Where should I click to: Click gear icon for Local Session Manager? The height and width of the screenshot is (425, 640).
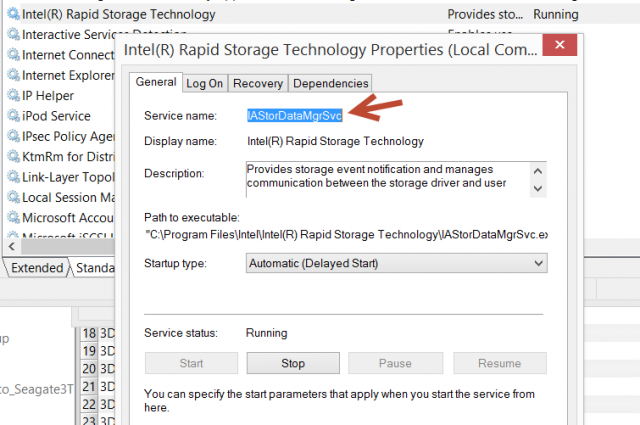point(13,197)
